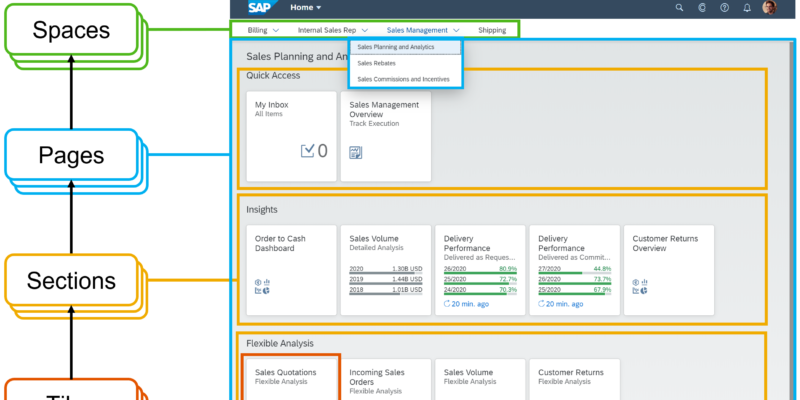The width and height of the screenshot is (800, 400).
Task: Open Delivery Performance Delivered as Requested tile
Action: coord(480,270)
